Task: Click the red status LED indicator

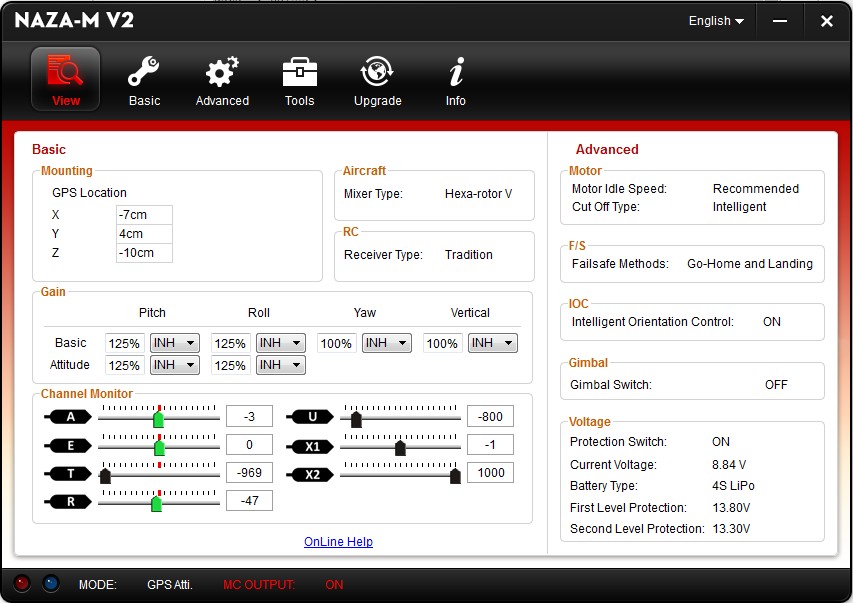Action: coord(23,584)
